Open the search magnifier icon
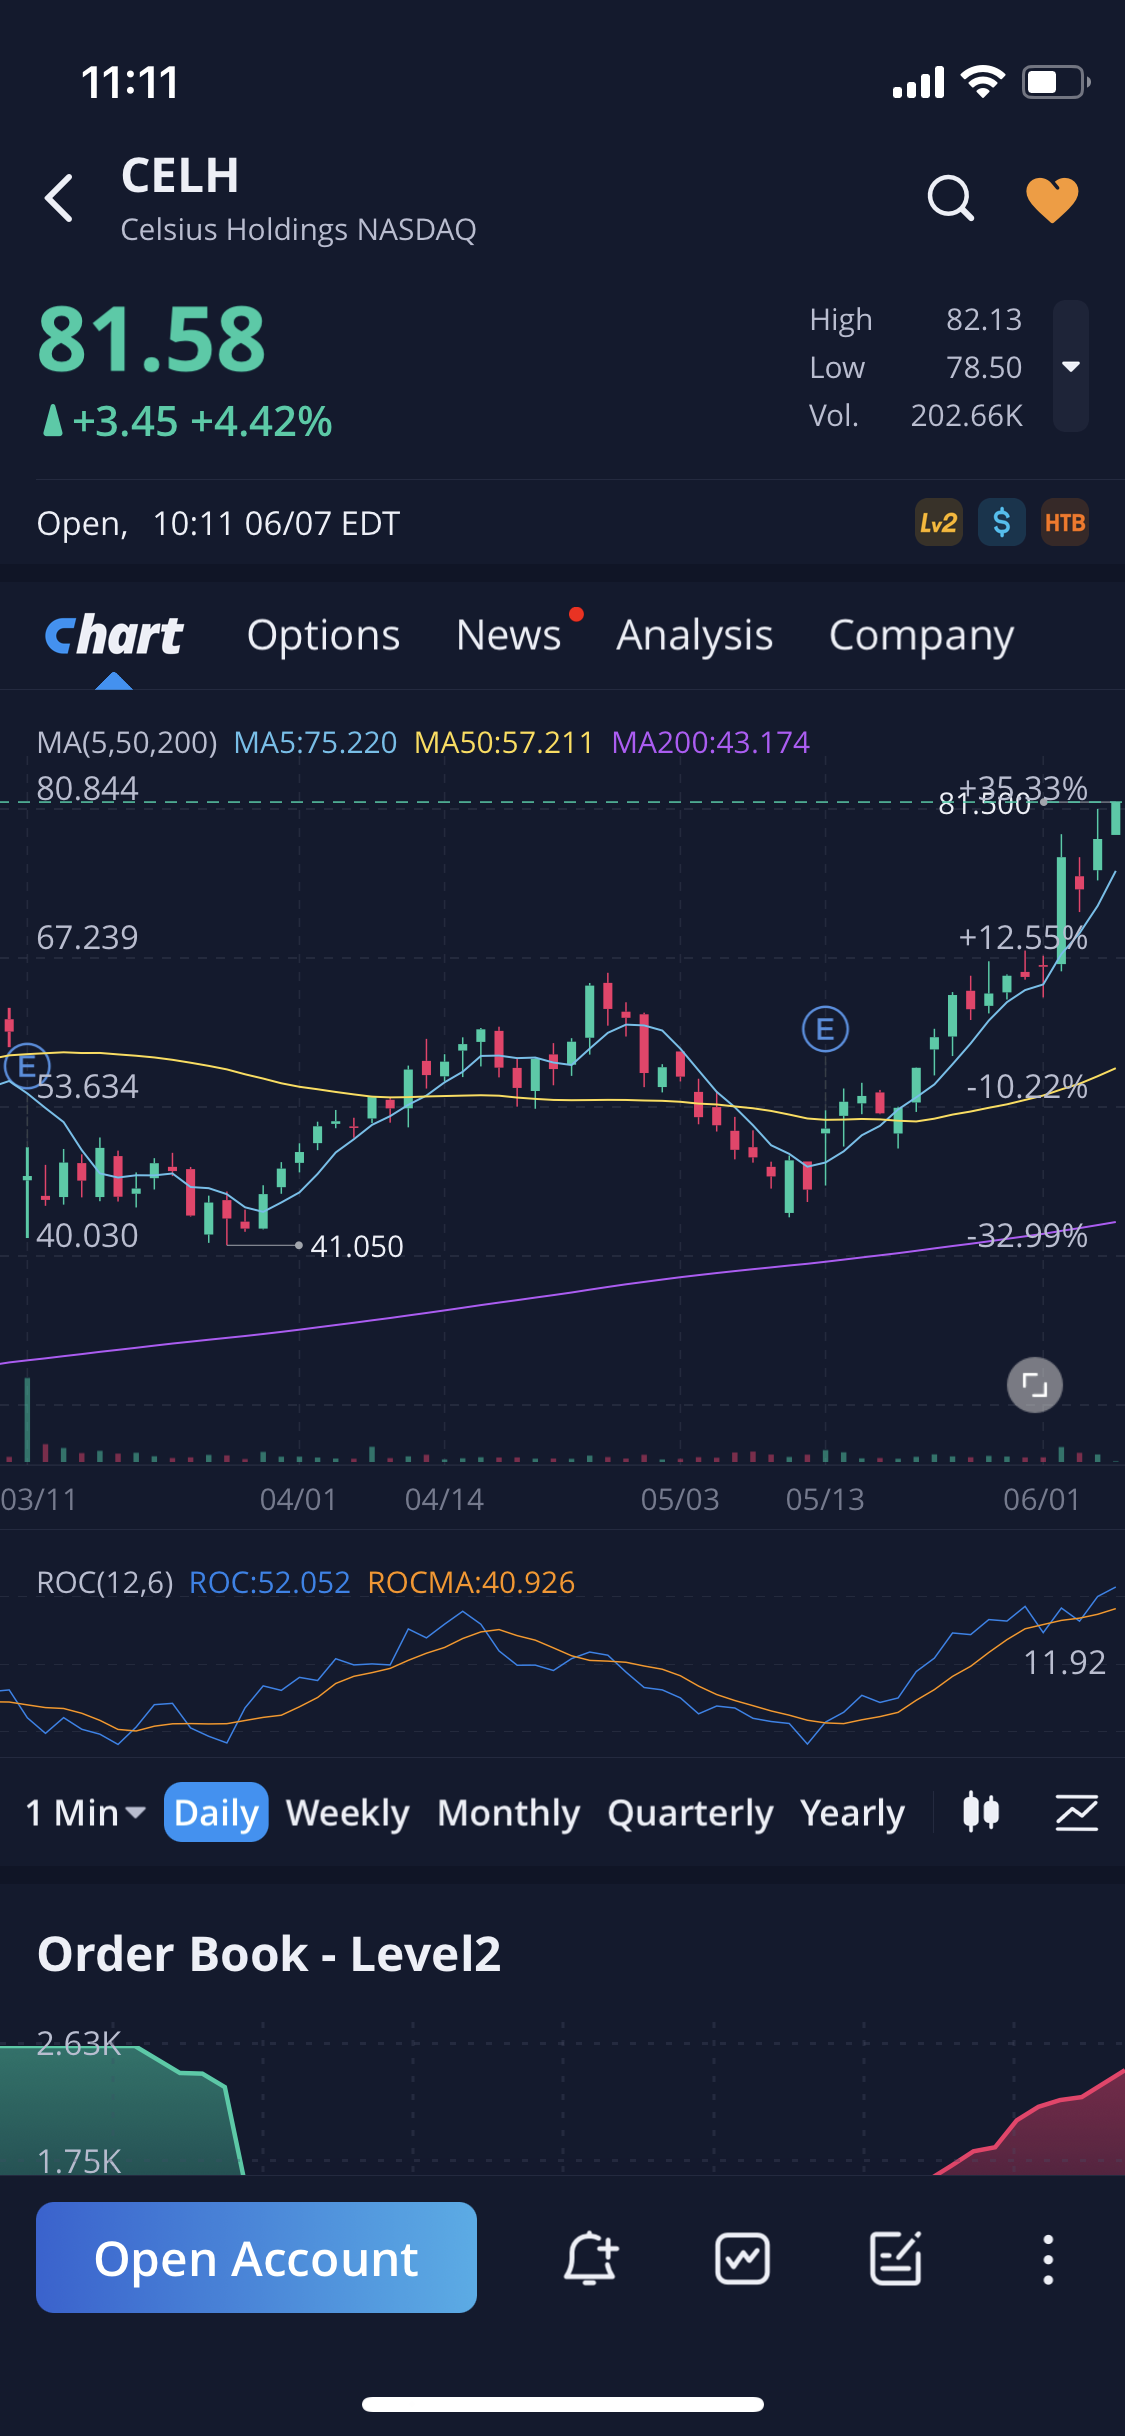This screenshot has width=1125, height=2436. point(949,198)
